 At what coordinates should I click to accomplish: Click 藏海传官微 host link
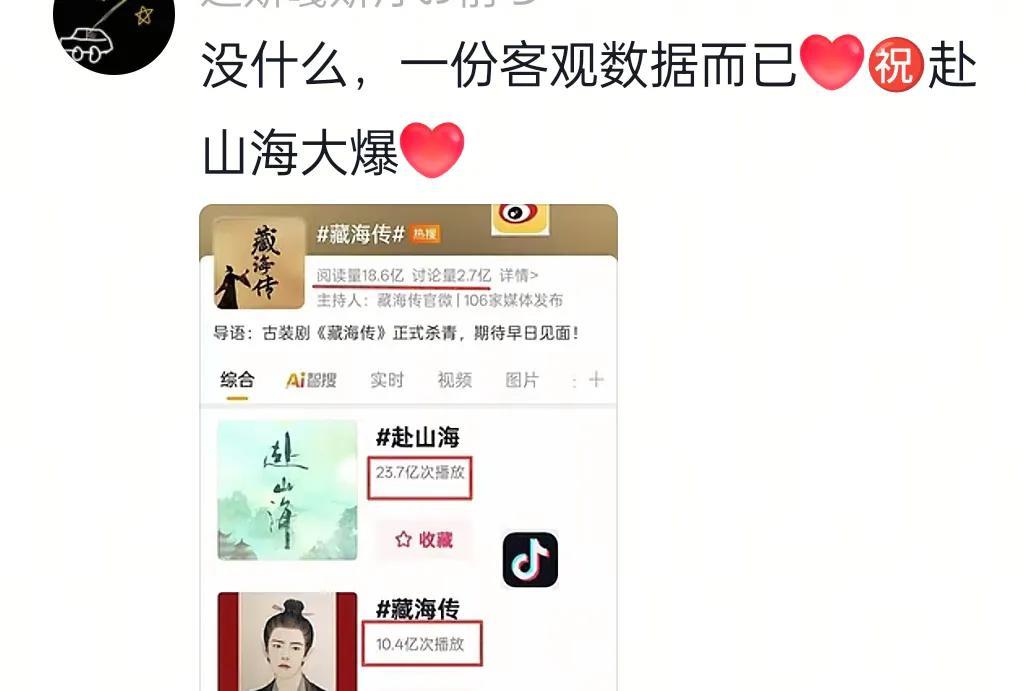415,300
